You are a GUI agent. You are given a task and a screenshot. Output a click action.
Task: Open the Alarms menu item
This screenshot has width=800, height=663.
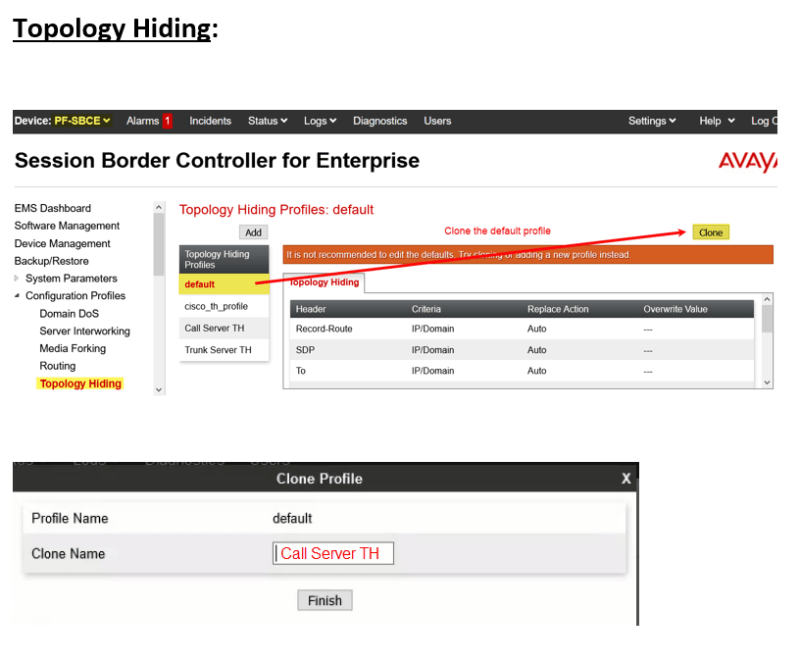click(142, 121)
